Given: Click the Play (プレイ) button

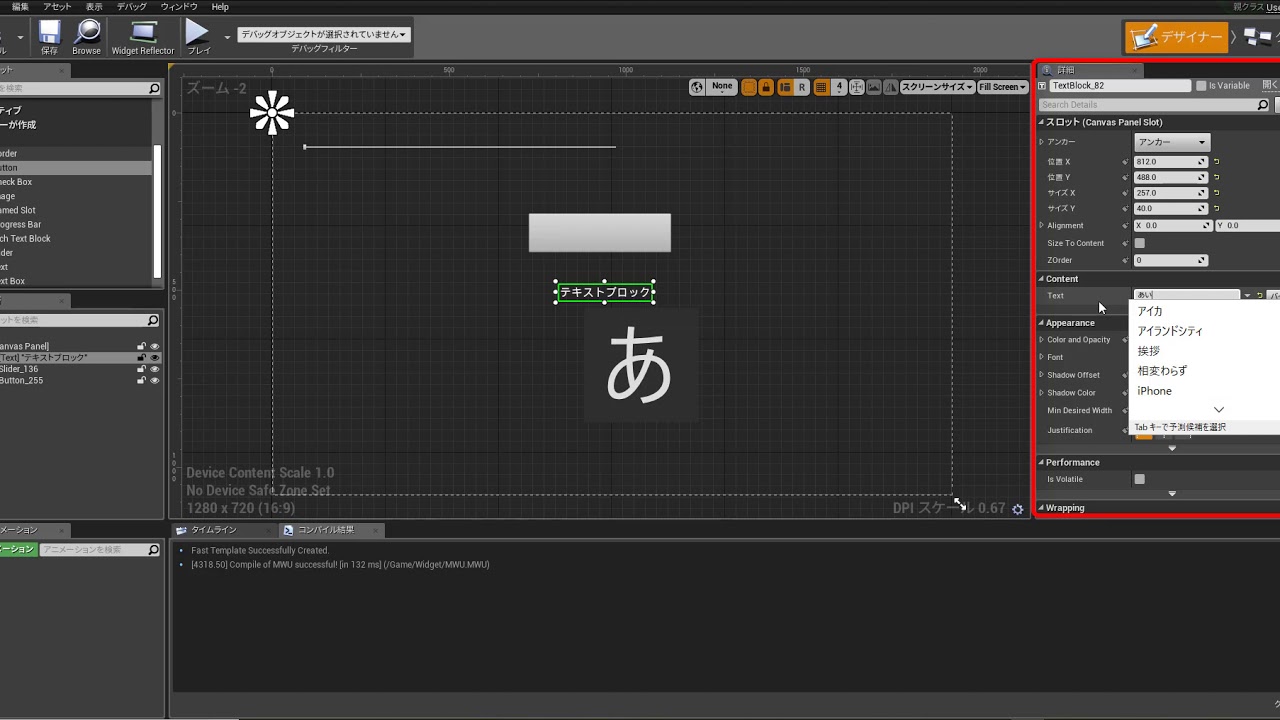Looking at the screenshot, I should click(198, 38).
